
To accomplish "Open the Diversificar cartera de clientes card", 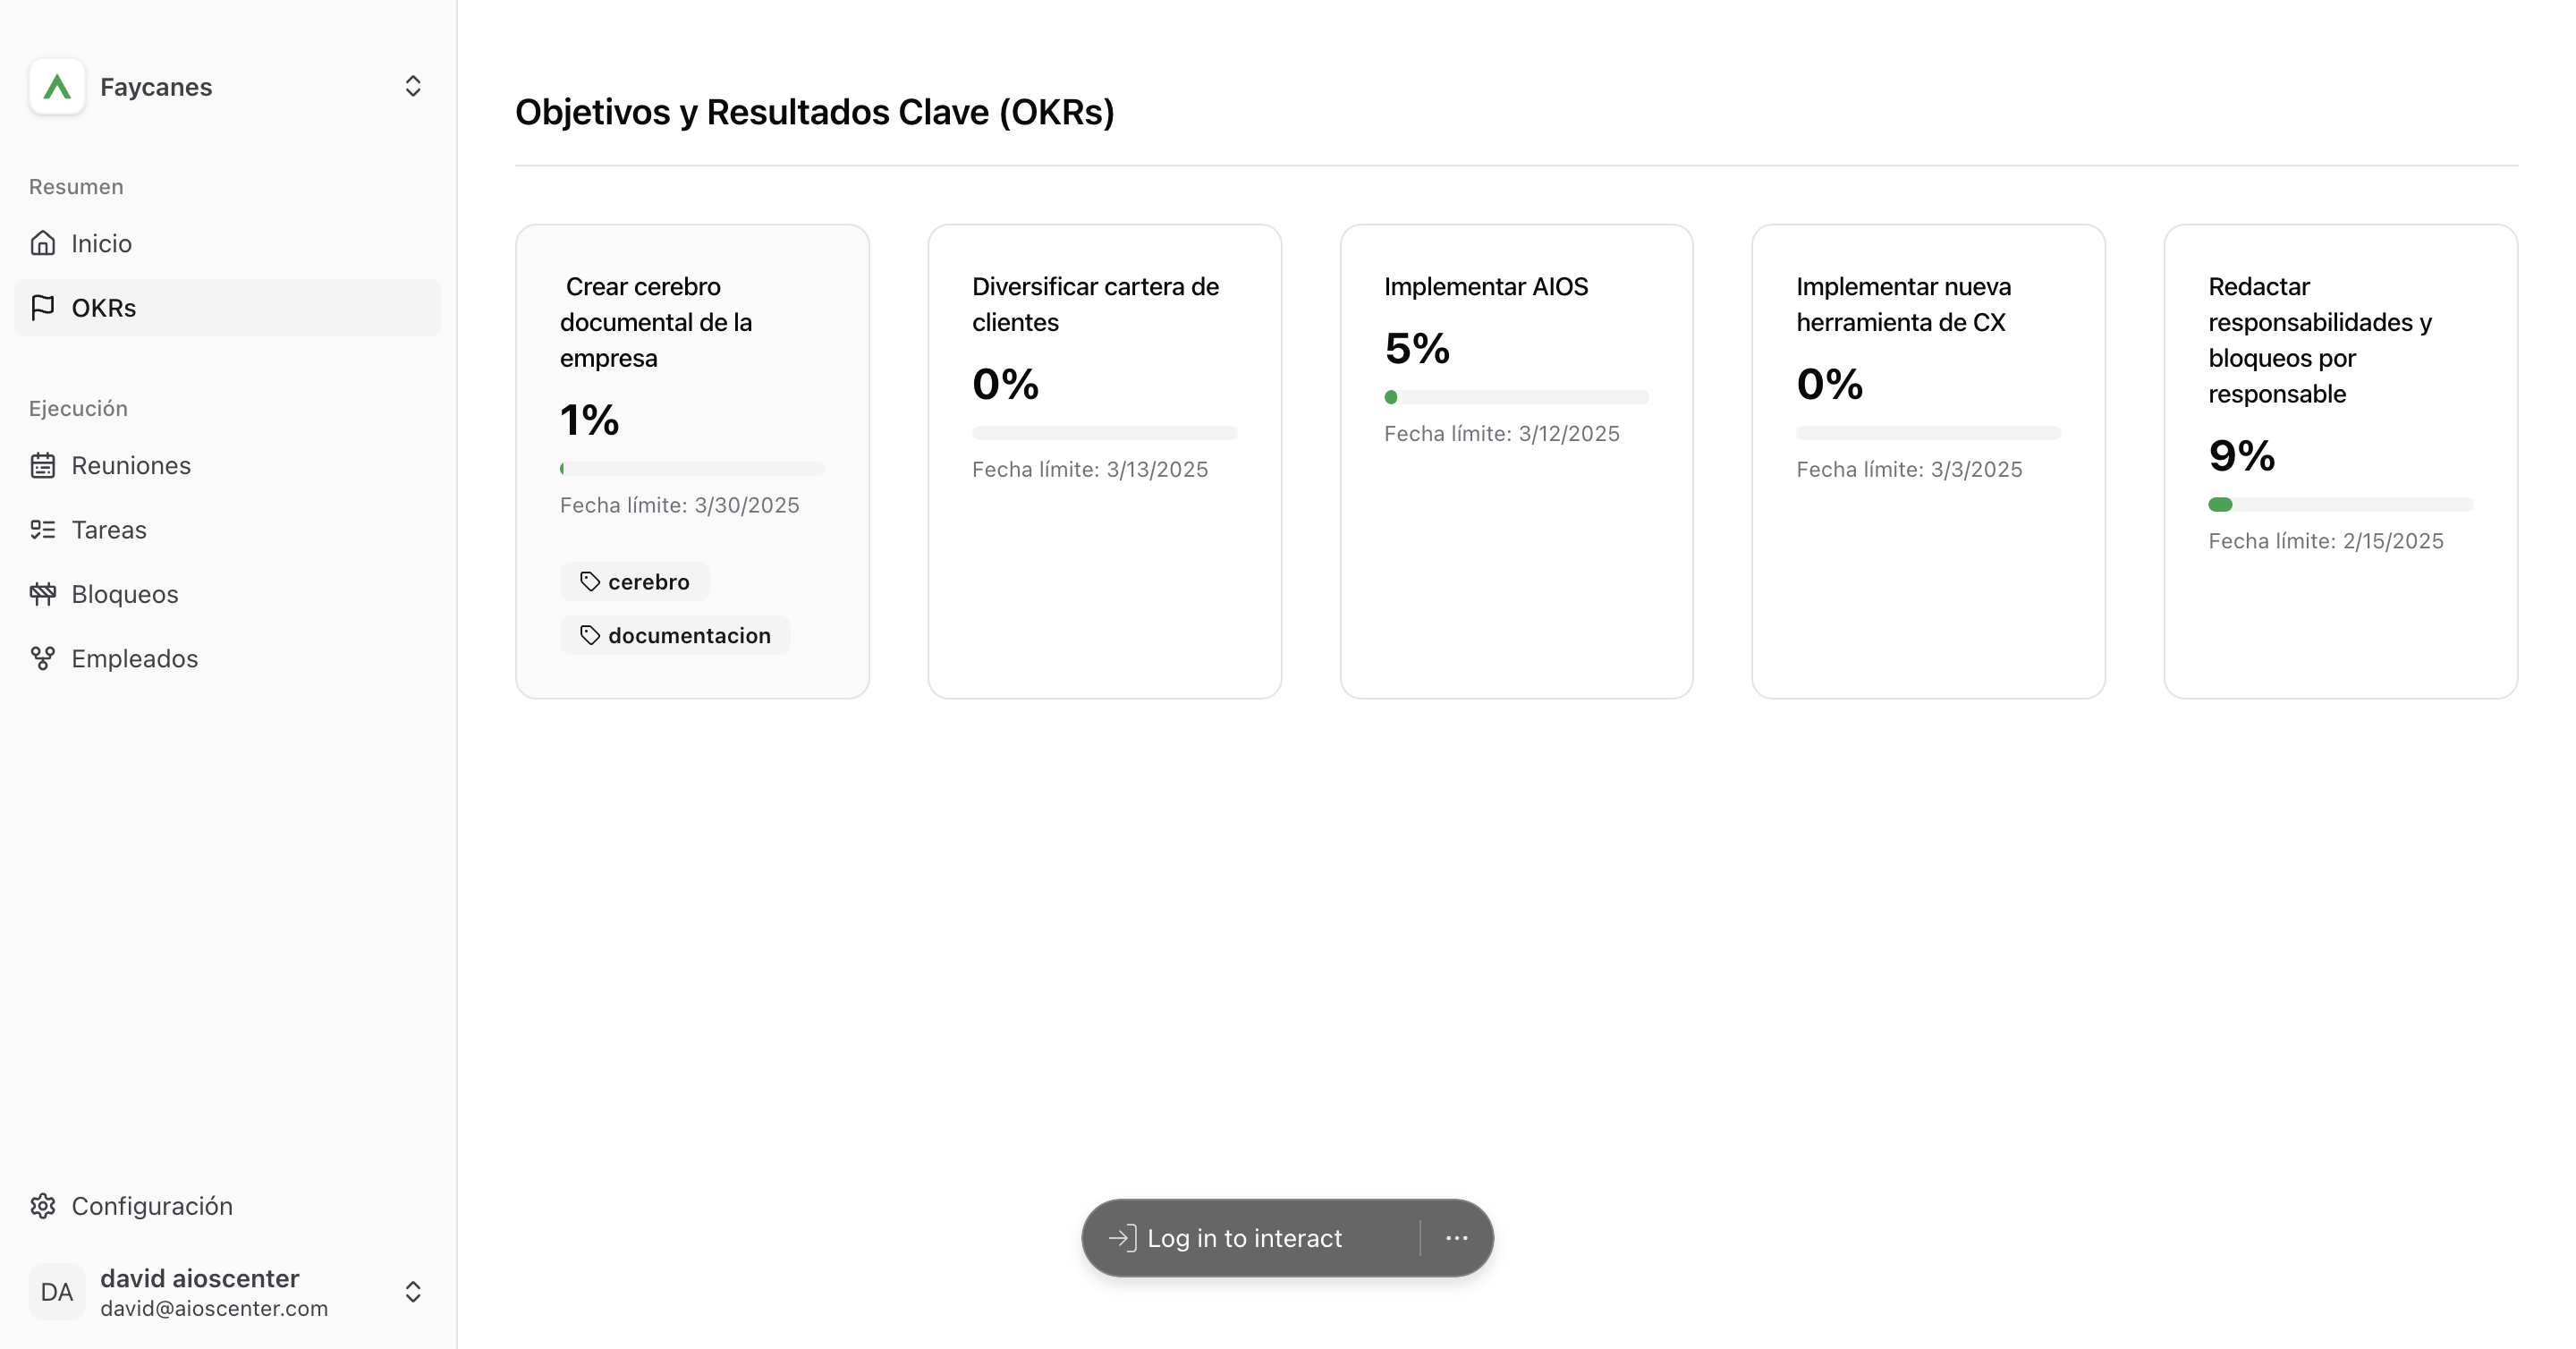I will point(1105,461).
